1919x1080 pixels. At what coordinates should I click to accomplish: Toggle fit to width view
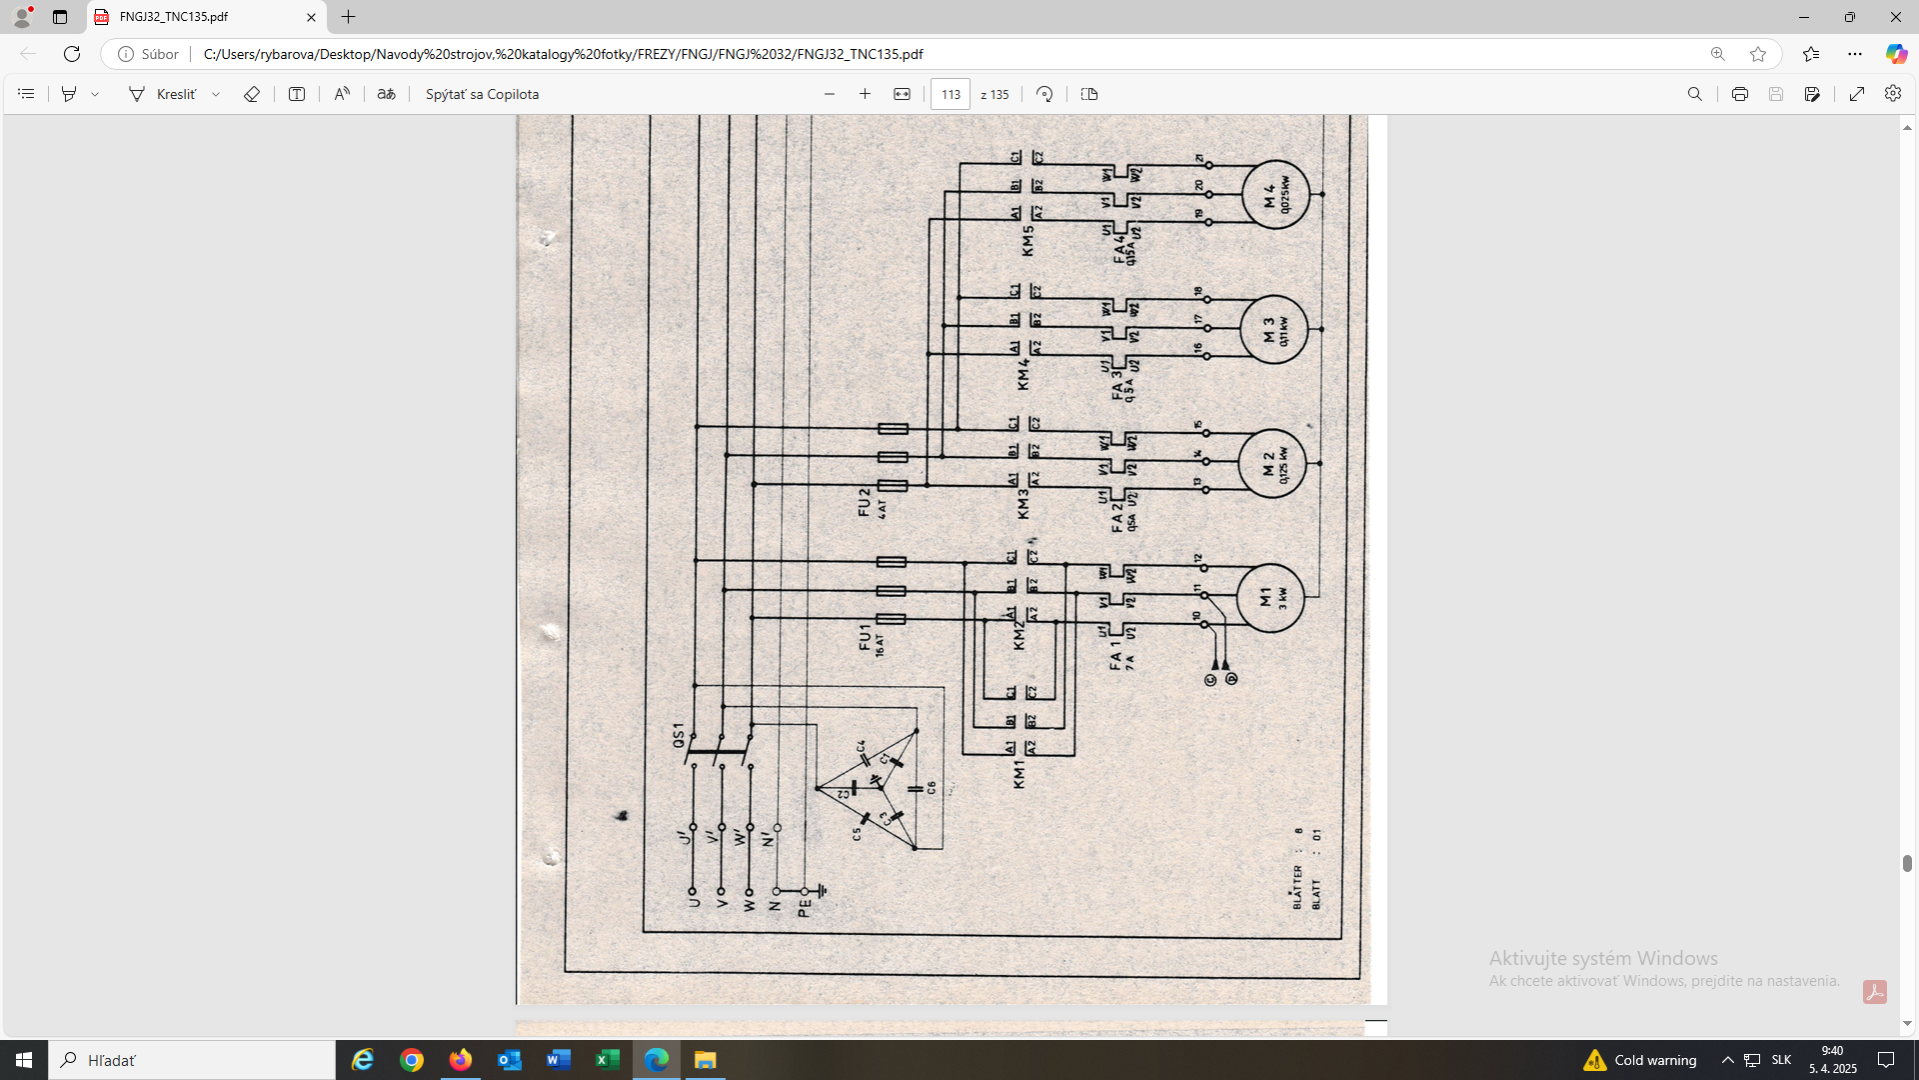902,94
